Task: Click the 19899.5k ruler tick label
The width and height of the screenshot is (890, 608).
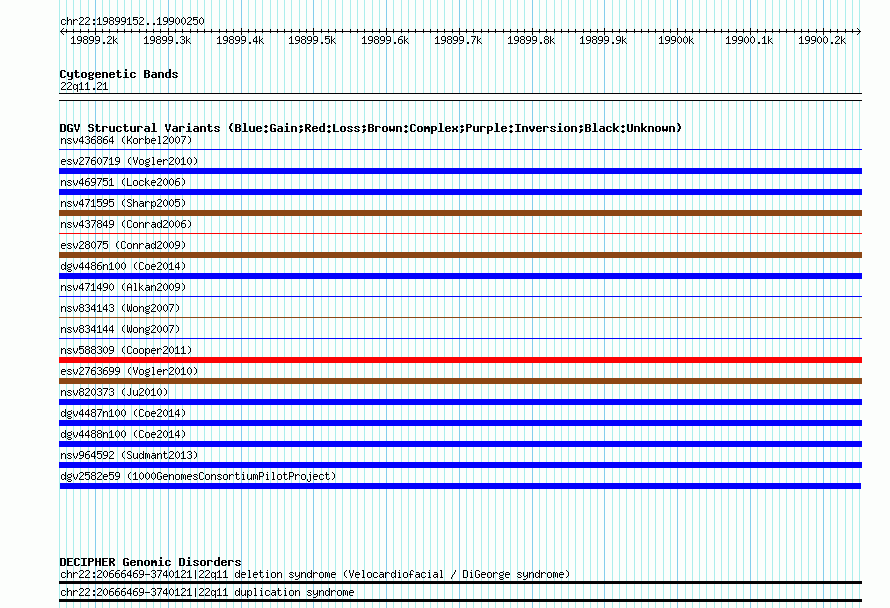Action: [312, 40]
